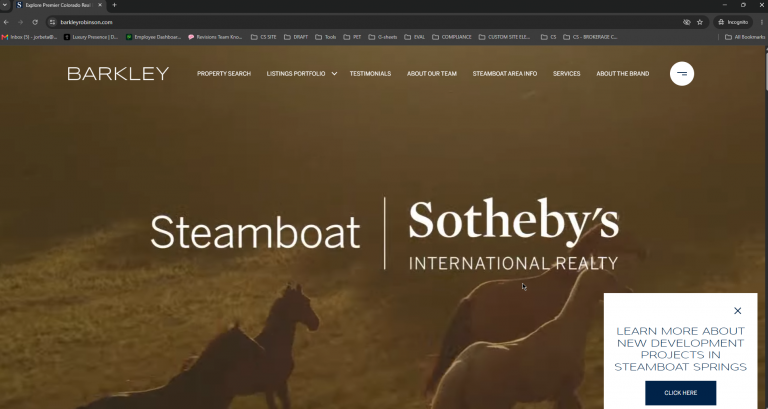Open the tab search dropdown arrow
Screen dimensions: 768x409
5,5
